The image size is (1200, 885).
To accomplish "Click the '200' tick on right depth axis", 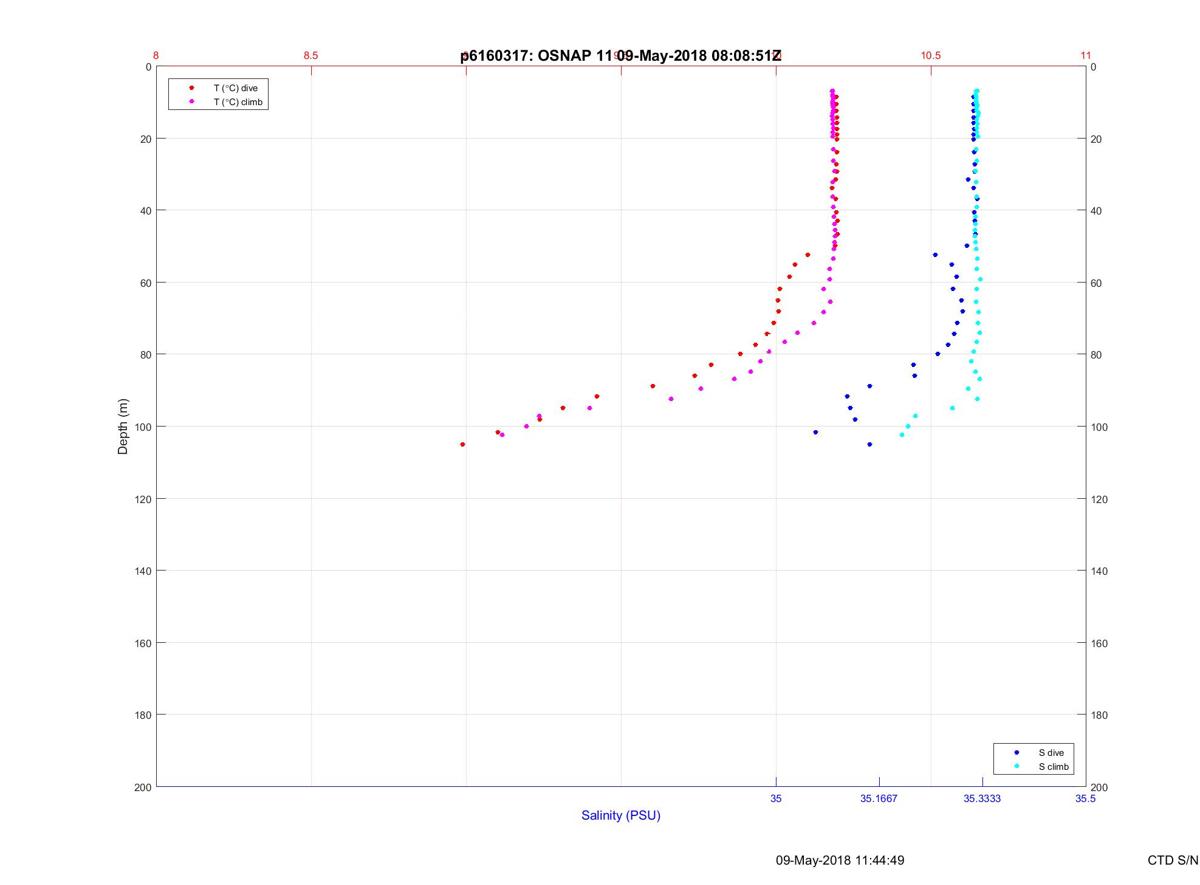I will coord(1100,787).
